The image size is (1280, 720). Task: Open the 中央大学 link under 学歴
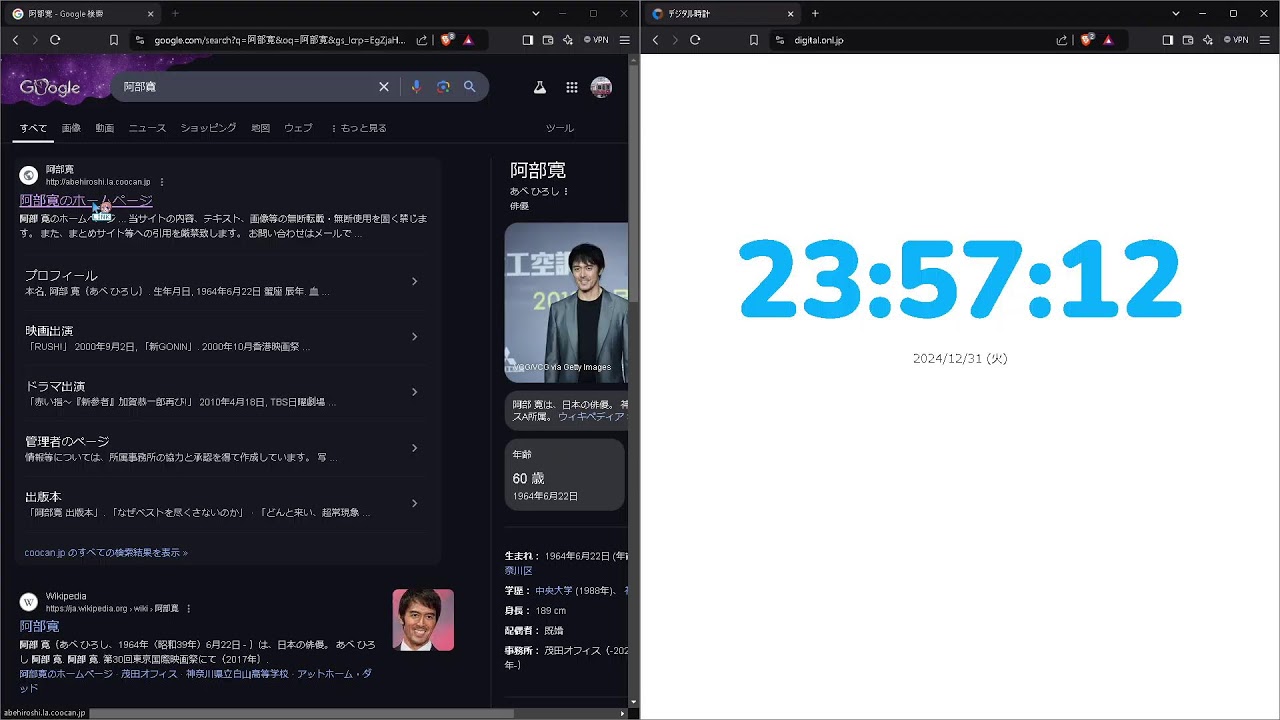(x=554, y=591)
